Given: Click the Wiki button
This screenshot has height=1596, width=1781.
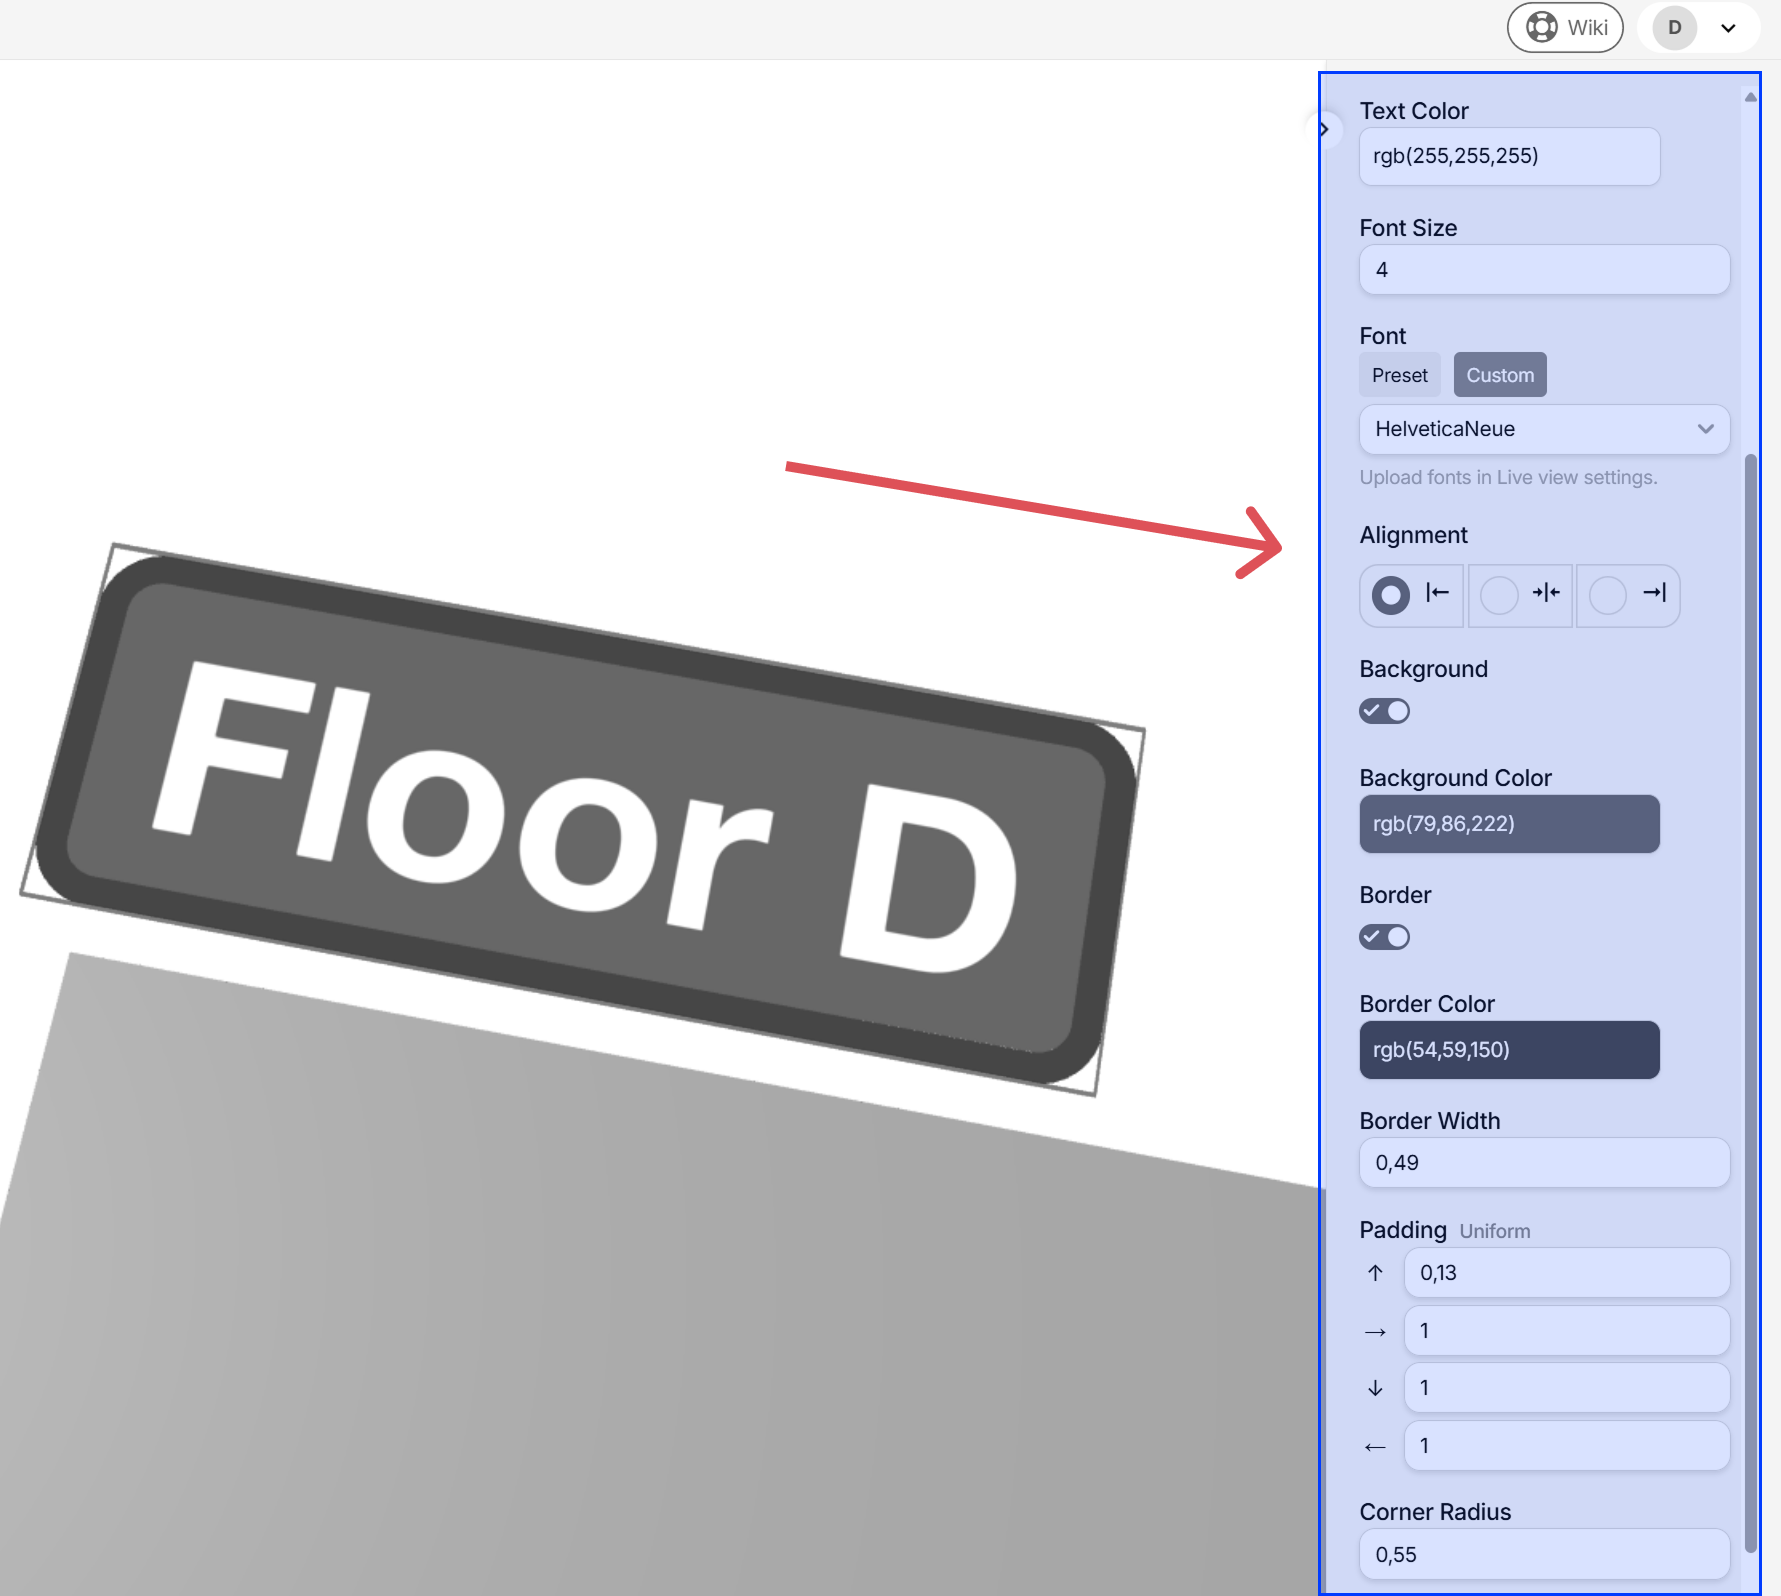Looking at the screenshot, I should point(1566,27).
